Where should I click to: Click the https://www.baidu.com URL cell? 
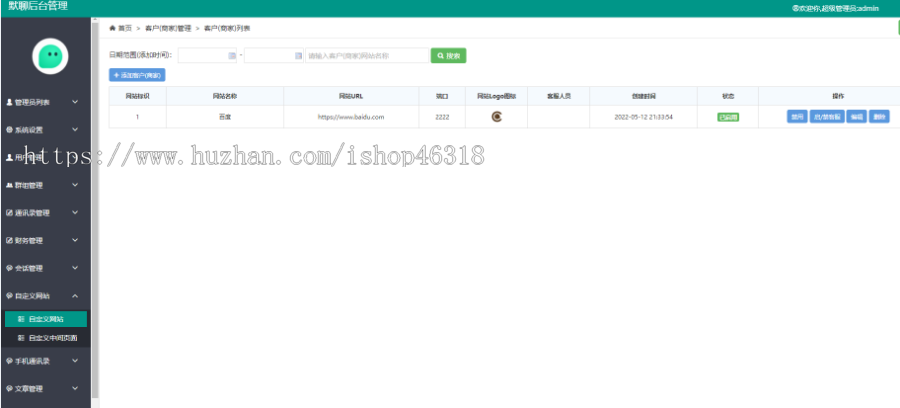[351, 117]
